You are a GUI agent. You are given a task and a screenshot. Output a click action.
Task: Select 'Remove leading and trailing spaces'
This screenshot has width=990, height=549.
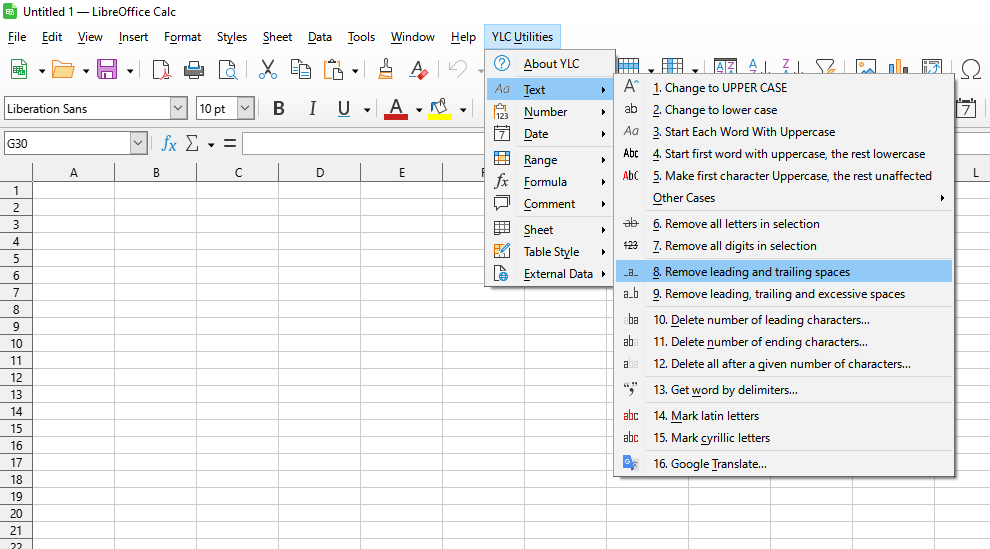tap(757, 272)
